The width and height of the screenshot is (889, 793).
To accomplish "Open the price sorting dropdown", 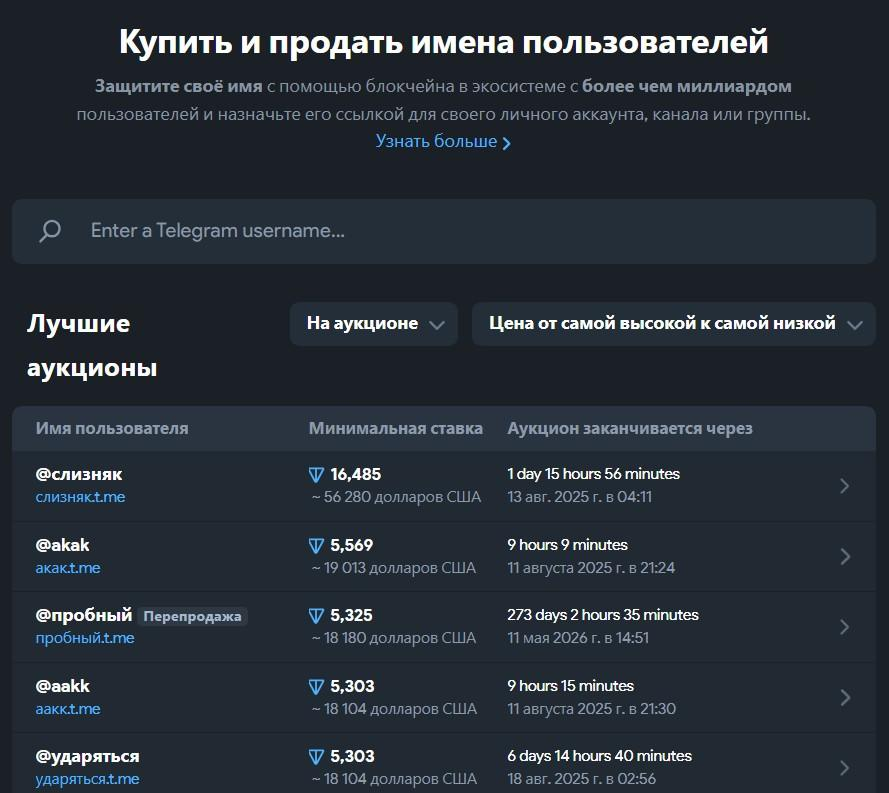I will coord(674,323).
